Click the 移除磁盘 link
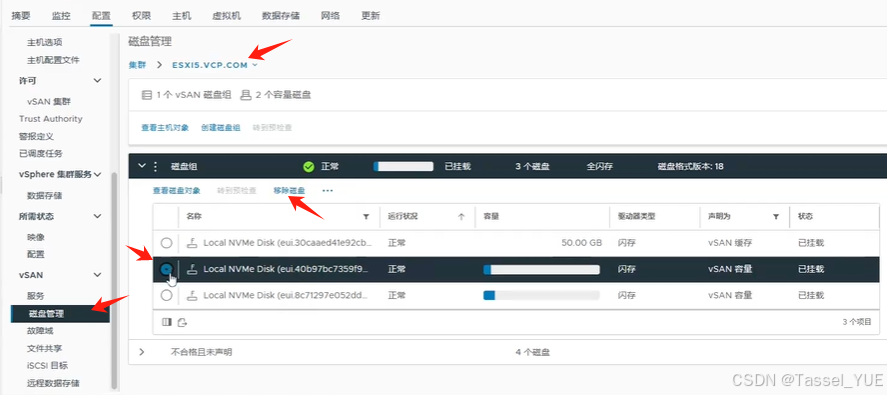 pos(289,191)
